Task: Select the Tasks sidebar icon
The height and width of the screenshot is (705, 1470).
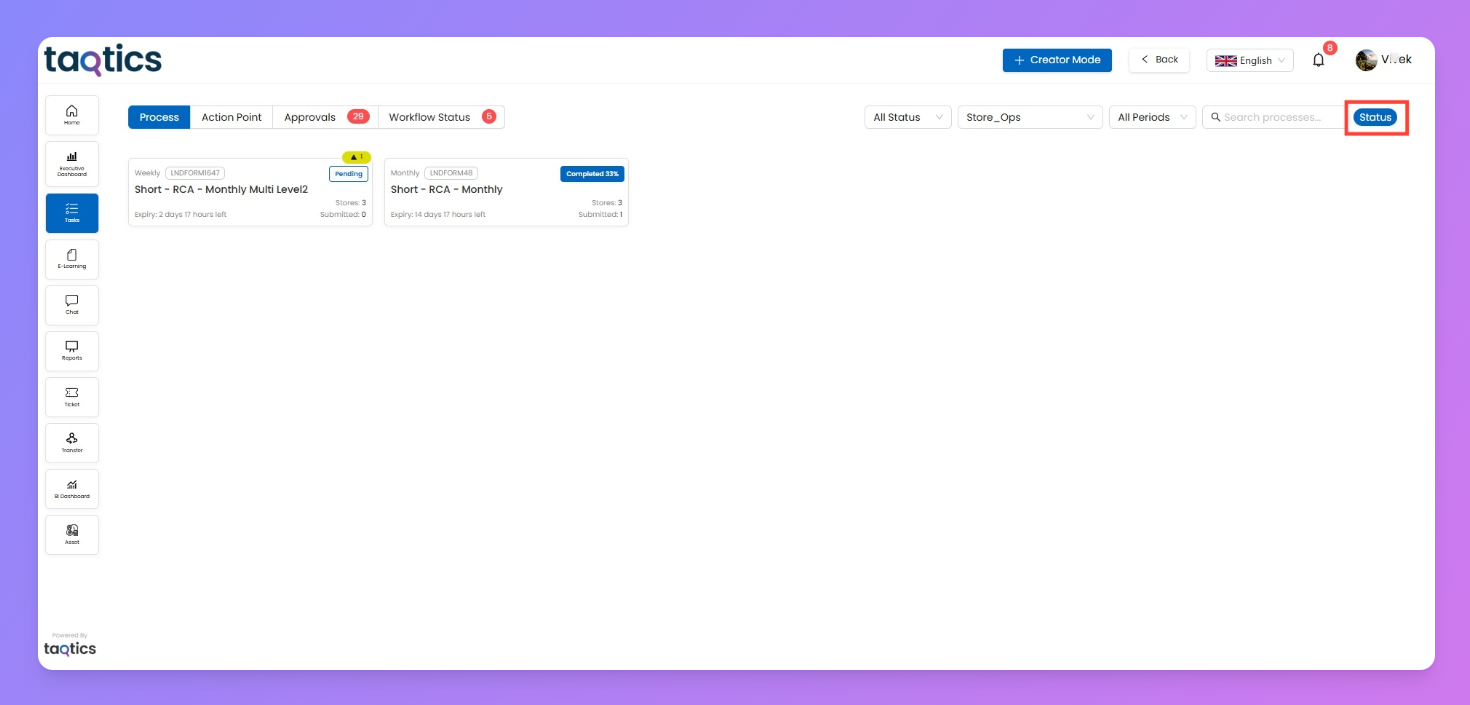Action: pyautogui.click(x=72, y=213)
